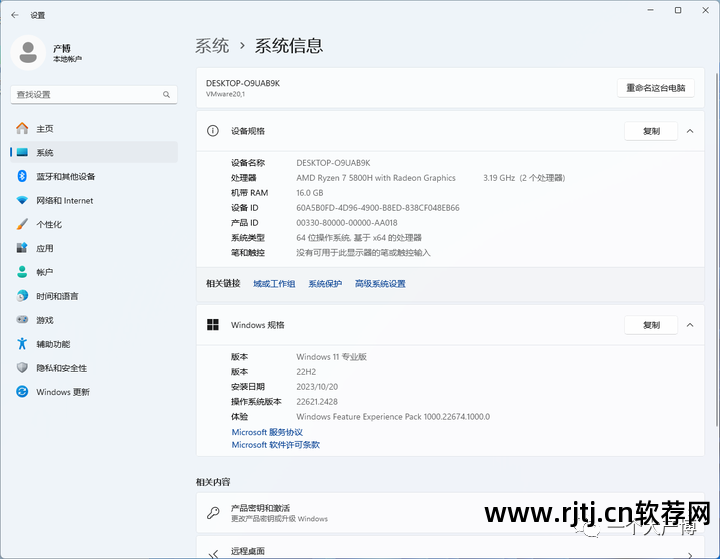The height and width of the screenshot is (559, 720).
Task: Click the 查找设置 search box
Action: [x=94, y=95]
